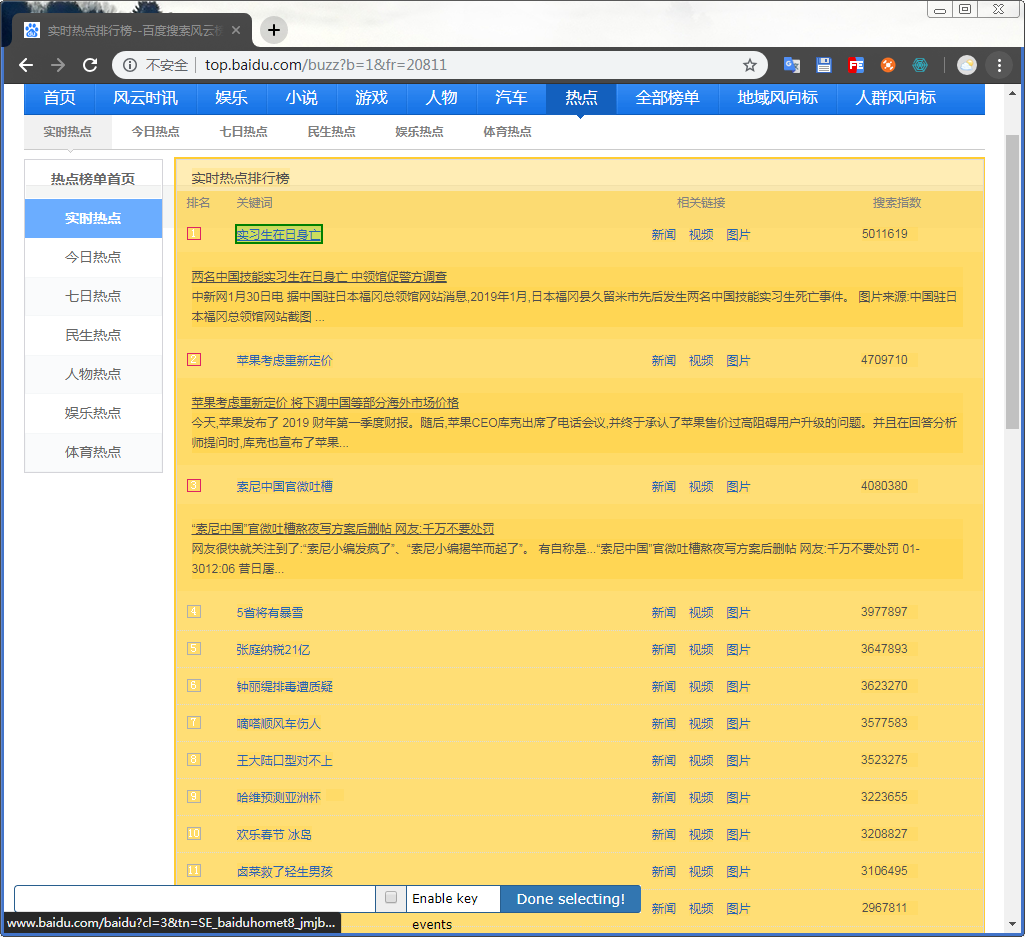
Task: Open 新闻 link for 嘀嗒顺风车伤人
Action: click(664, 724)
